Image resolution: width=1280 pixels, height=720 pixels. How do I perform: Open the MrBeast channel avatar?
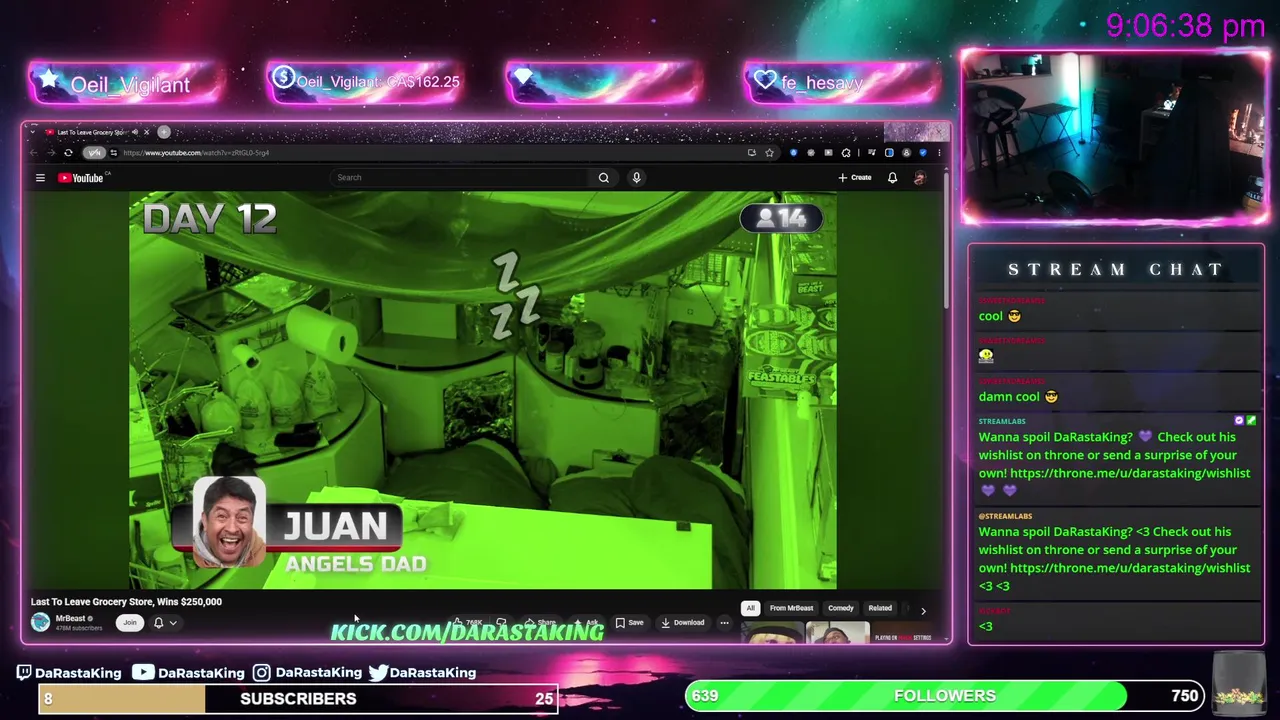click(x=40, y=622)
